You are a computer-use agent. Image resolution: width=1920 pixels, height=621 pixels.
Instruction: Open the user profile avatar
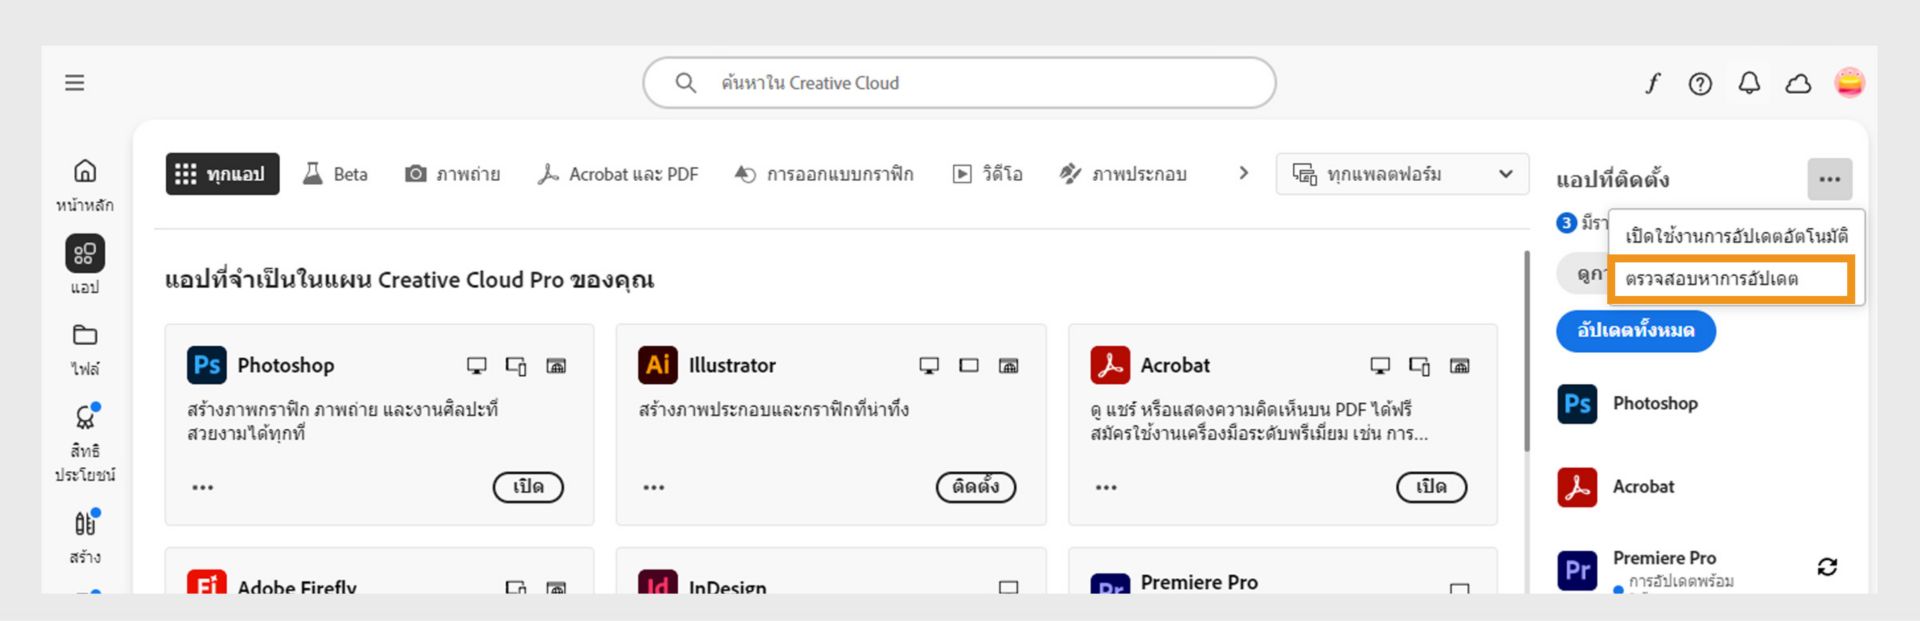(x=1849, y=83)
